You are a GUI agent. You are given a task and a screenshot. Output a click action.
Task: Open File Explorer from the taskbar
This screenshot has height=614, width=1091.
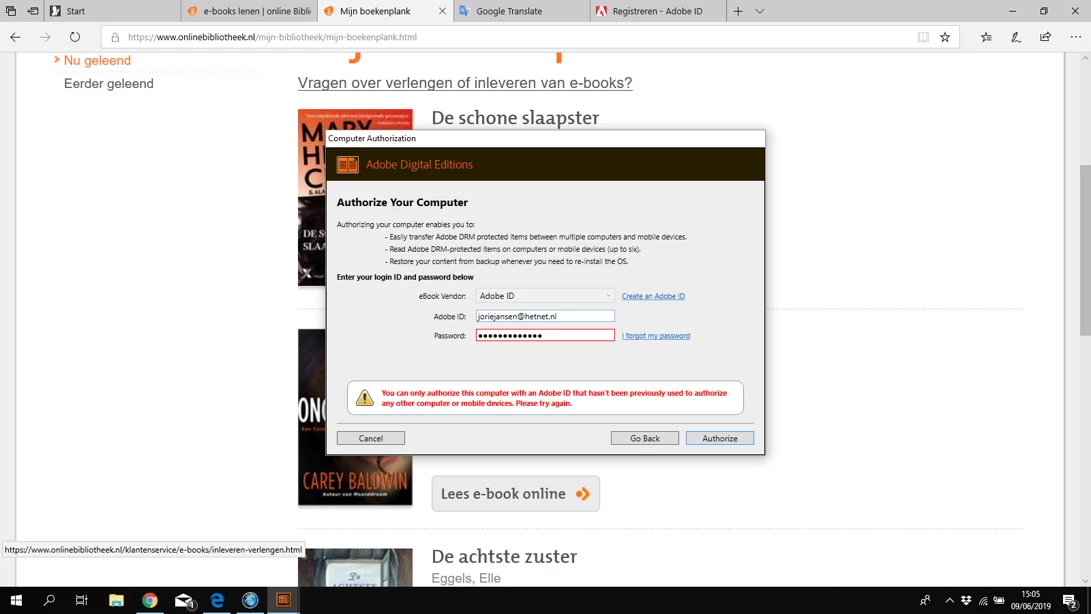point(116,600)
